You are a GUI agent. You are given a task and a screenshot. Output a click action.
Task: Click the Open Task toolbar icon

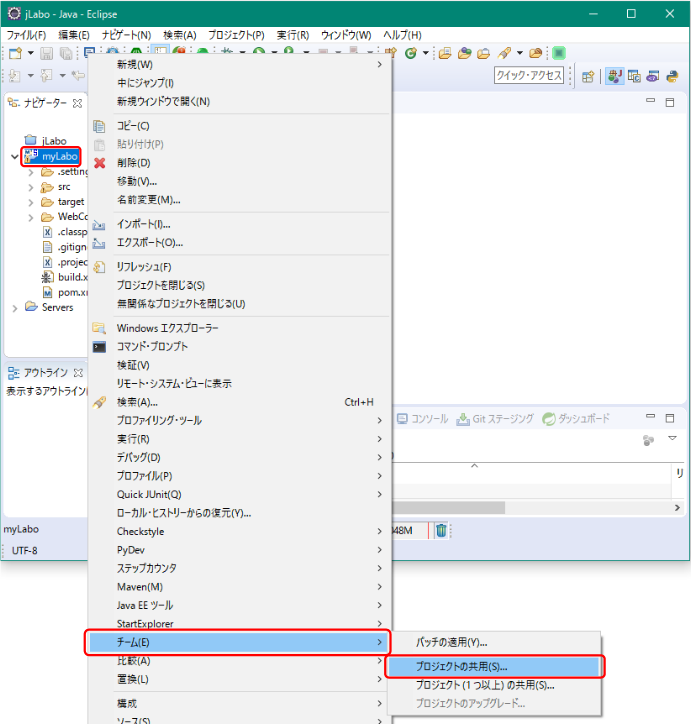(x=483, y=54)
